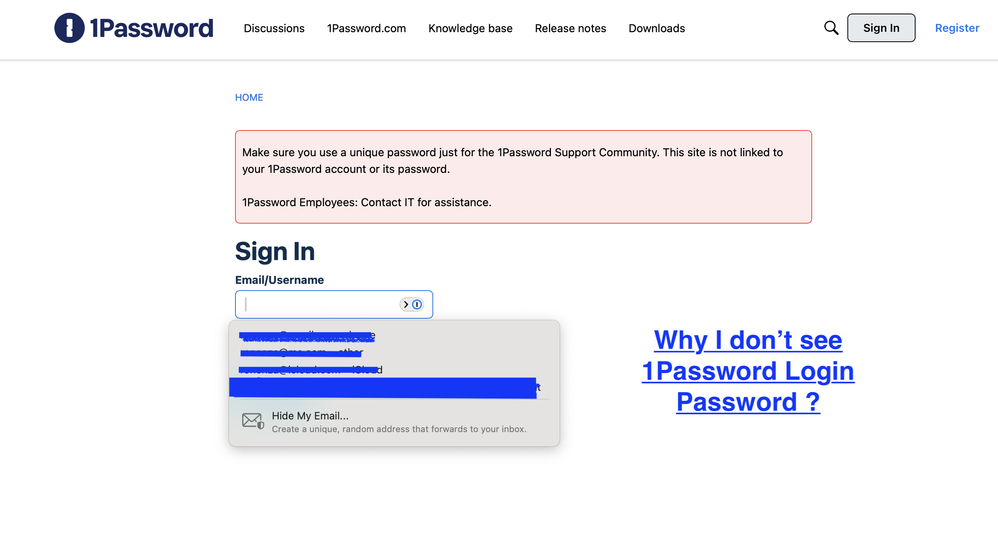The width and height of the screenshot is (998, 559).
Task: Choose the first suggested email ending in "home"
Action: (x=310, y=336)
